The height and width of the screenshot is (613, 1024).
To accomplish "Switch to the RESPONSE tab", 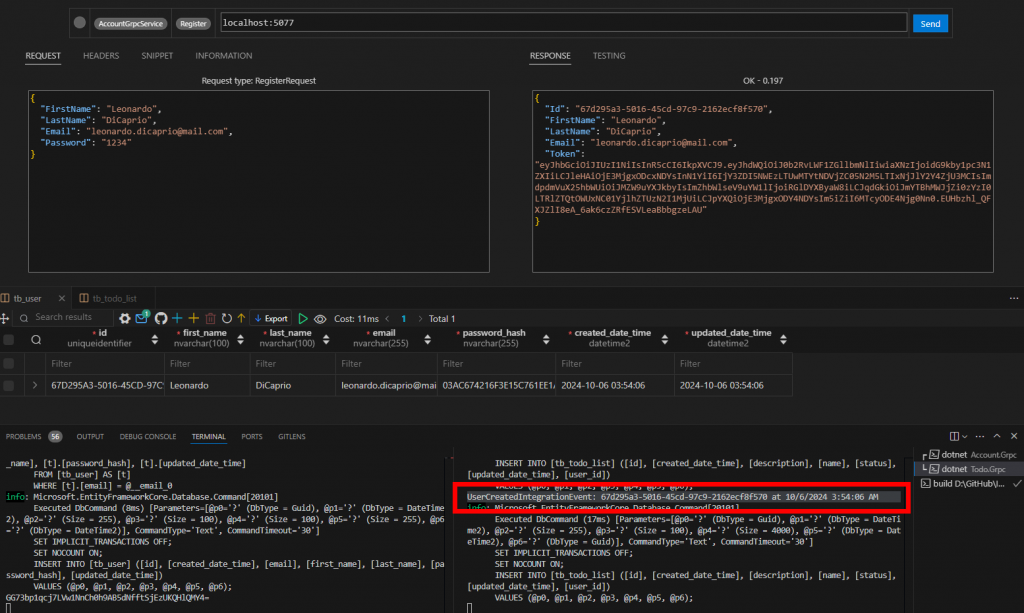I will pos(550,56).
